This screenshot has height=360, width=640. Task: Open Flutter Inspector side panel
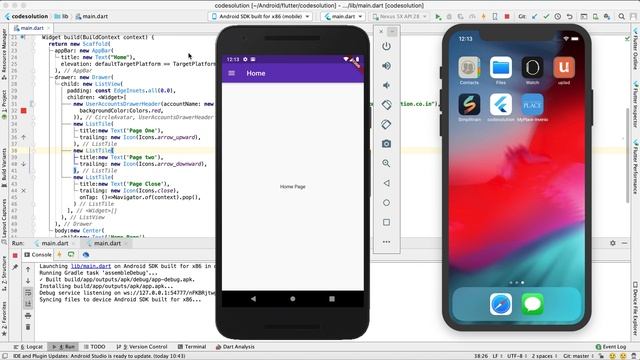[636, 104]
